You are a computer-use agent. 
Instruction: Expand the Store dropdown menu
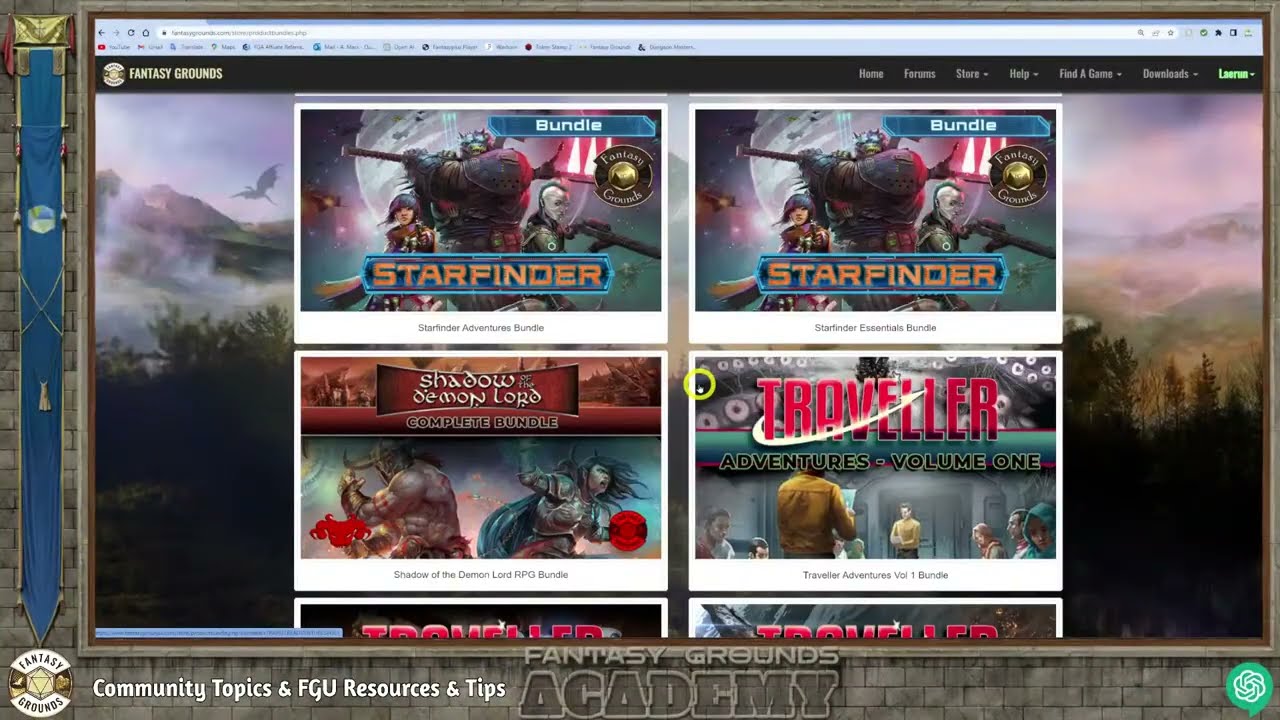971,74
